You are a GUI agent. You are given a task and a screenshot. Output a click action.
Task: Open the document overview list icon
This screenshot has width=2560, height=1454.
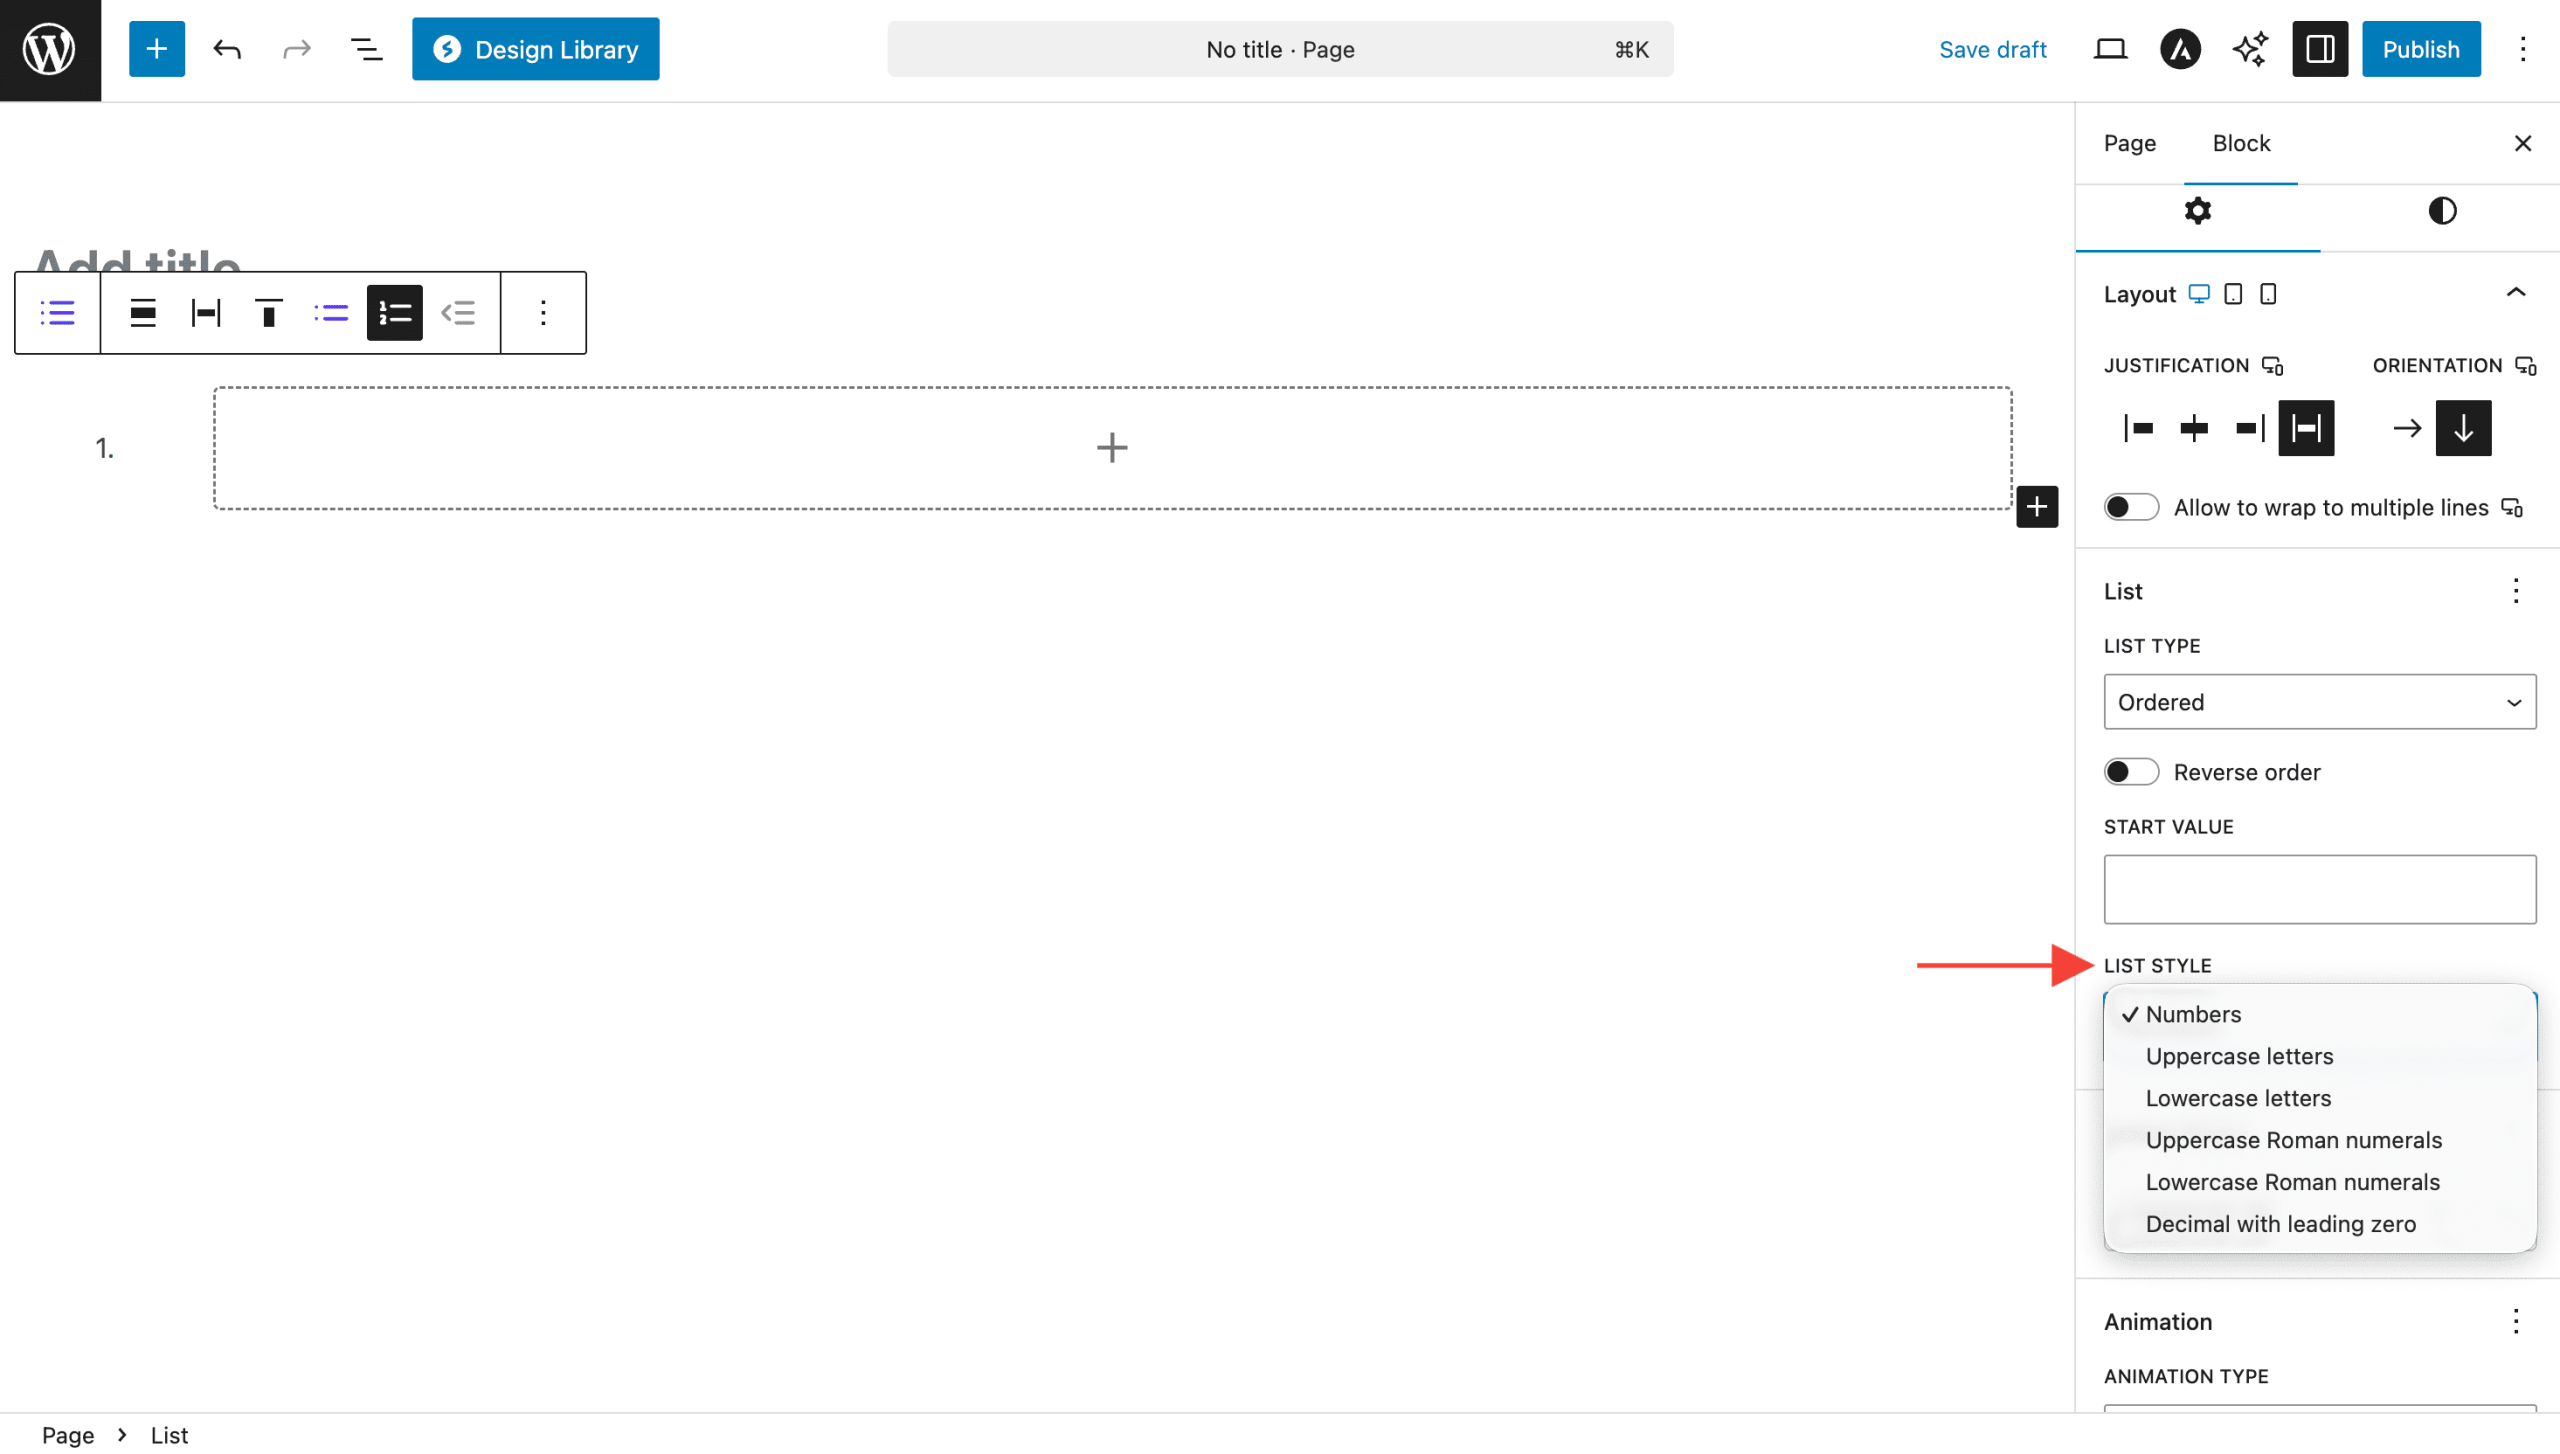pos(366,49)
